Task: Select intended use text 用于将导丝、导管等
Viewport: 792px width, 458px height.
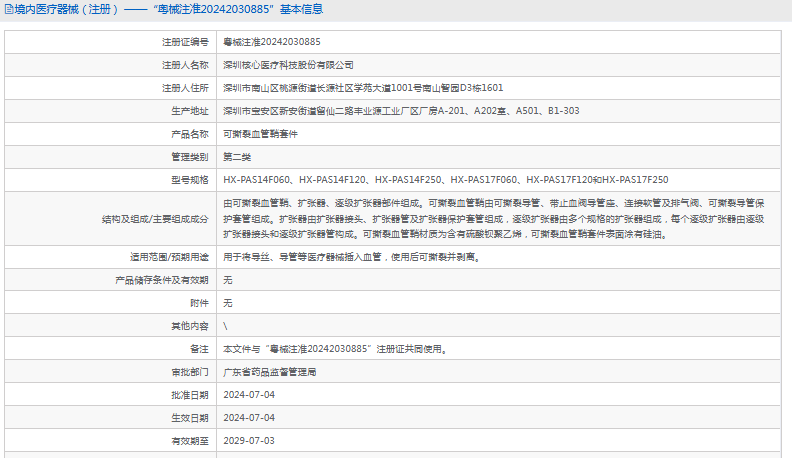Action: point(352,257)
